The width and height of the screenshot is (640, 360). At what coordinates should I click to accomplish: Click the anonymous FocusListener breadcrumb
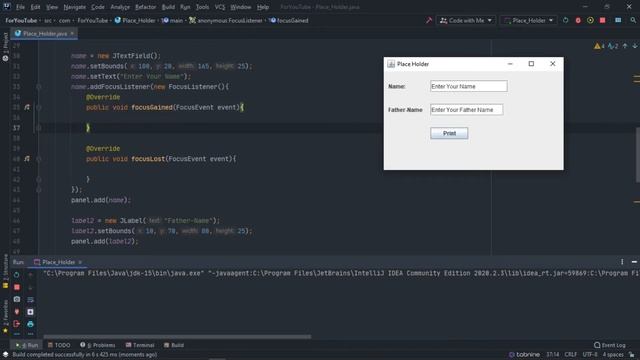click(226, 20)
